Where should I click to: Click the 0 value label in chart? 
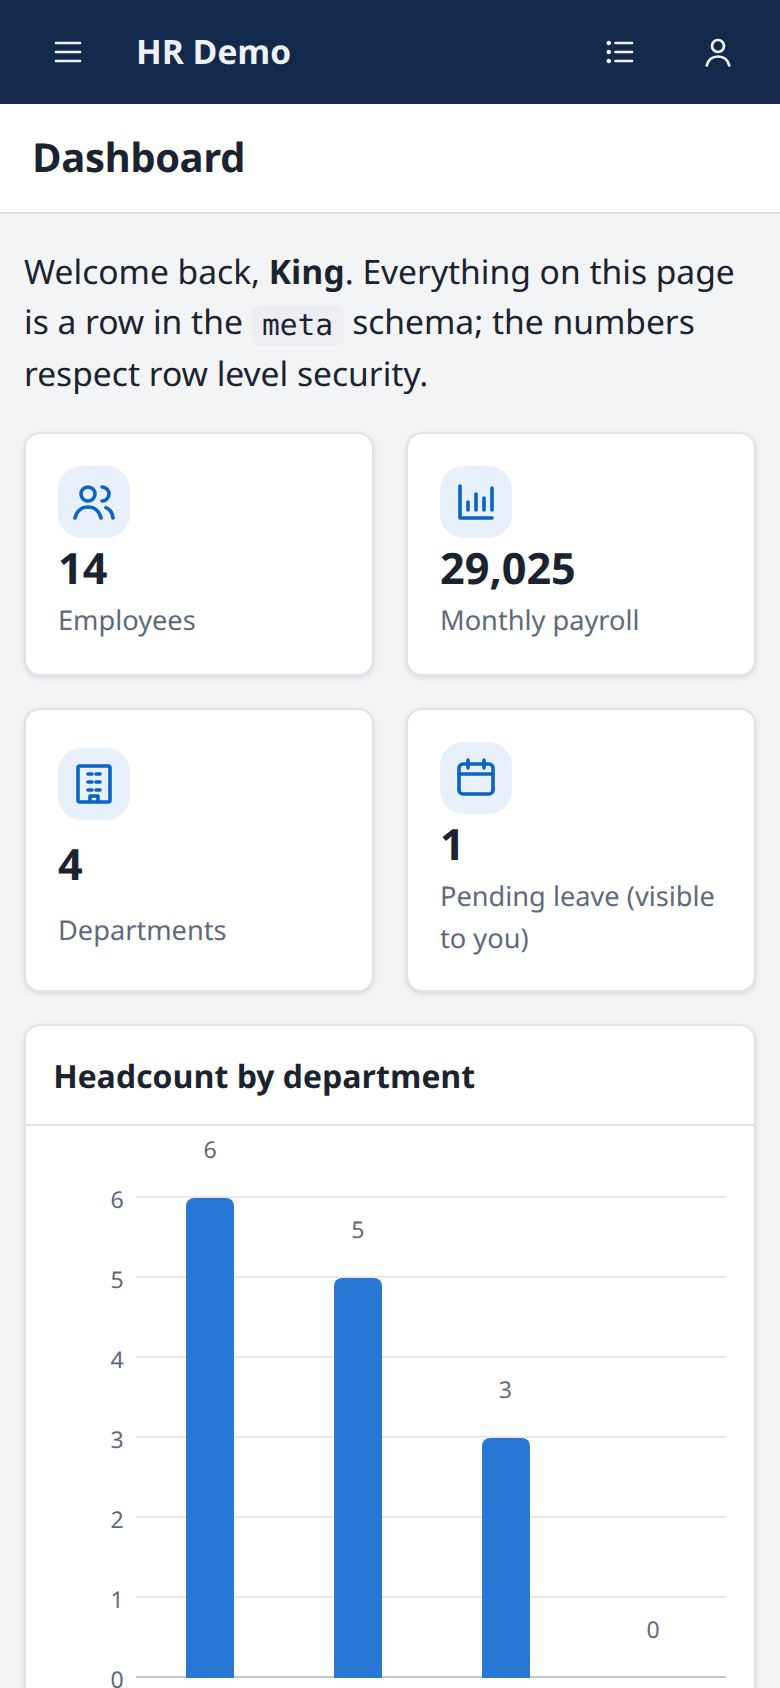pos(653,1630)
